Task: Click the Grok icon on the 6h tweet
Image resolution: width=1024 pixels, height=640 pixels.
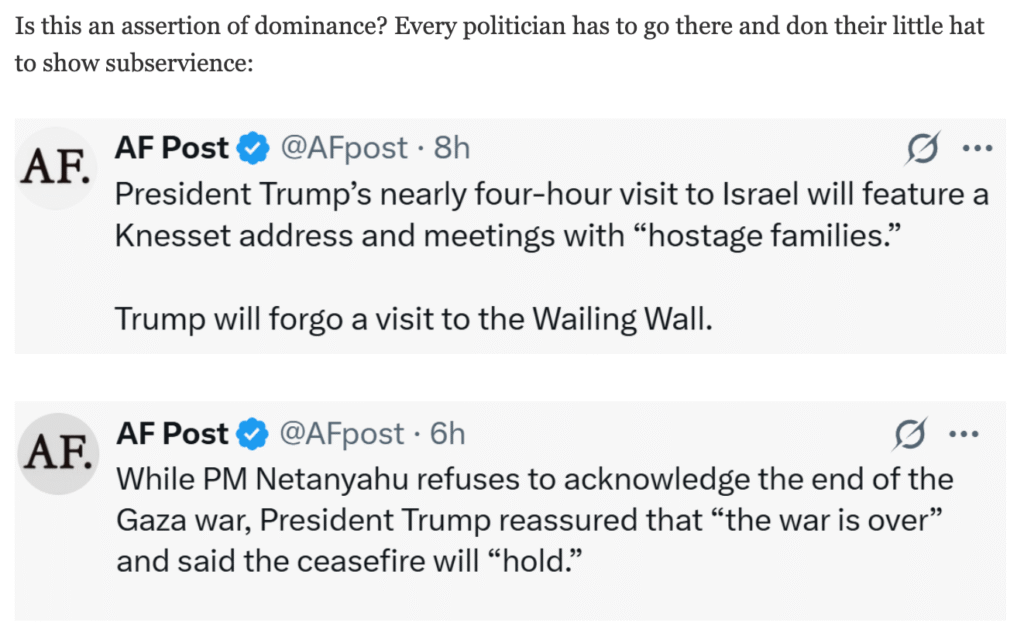Action: click(920, 436)
